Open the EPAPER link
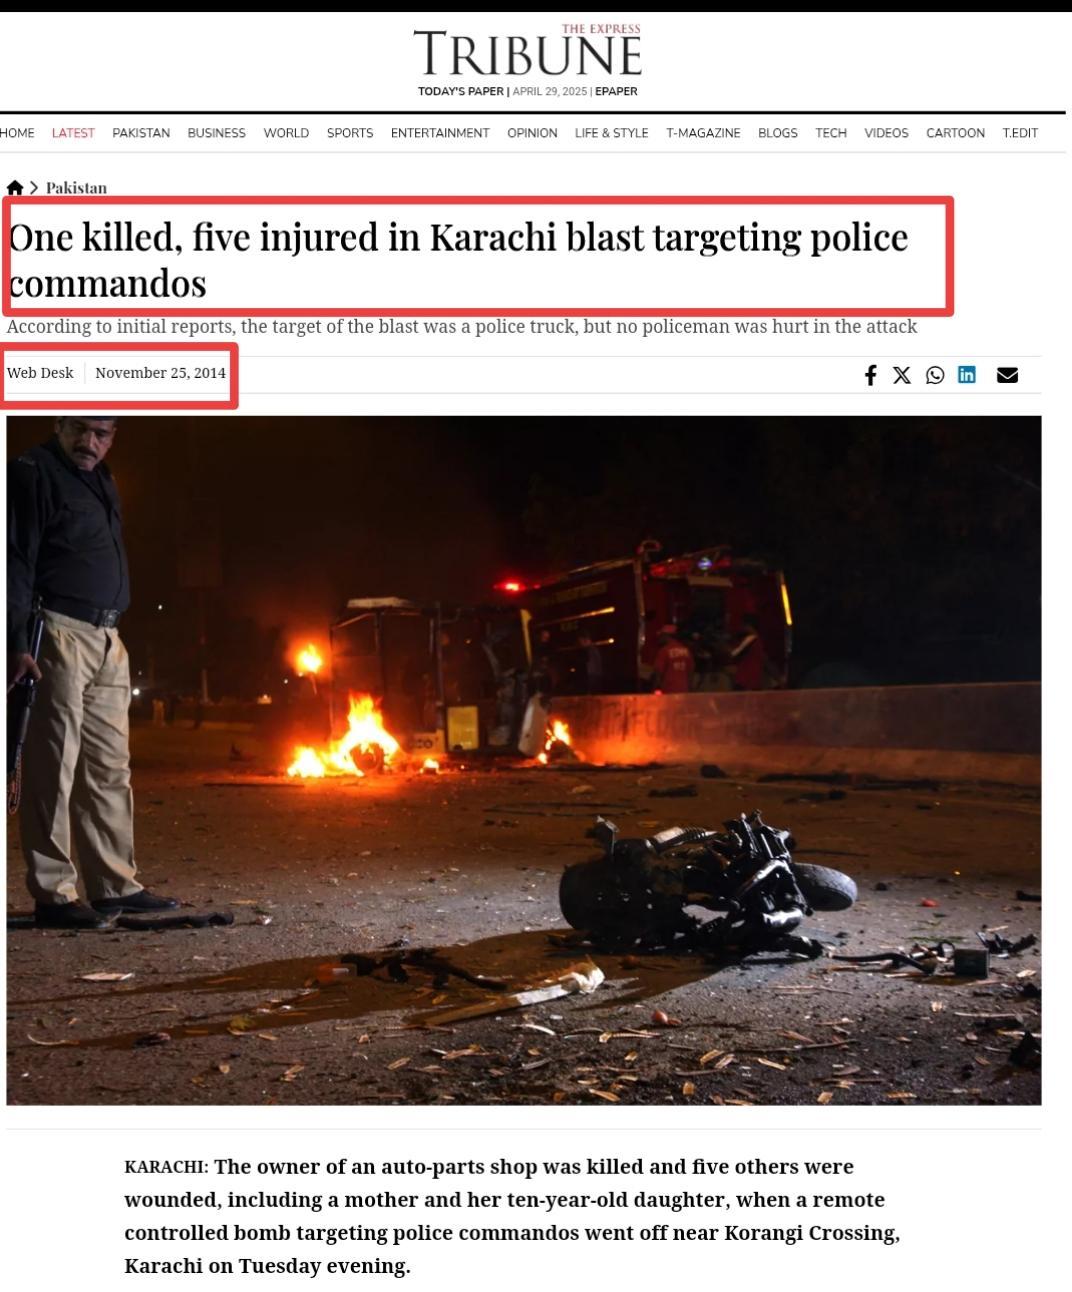 pyautogui.click(x=616, y=91)
